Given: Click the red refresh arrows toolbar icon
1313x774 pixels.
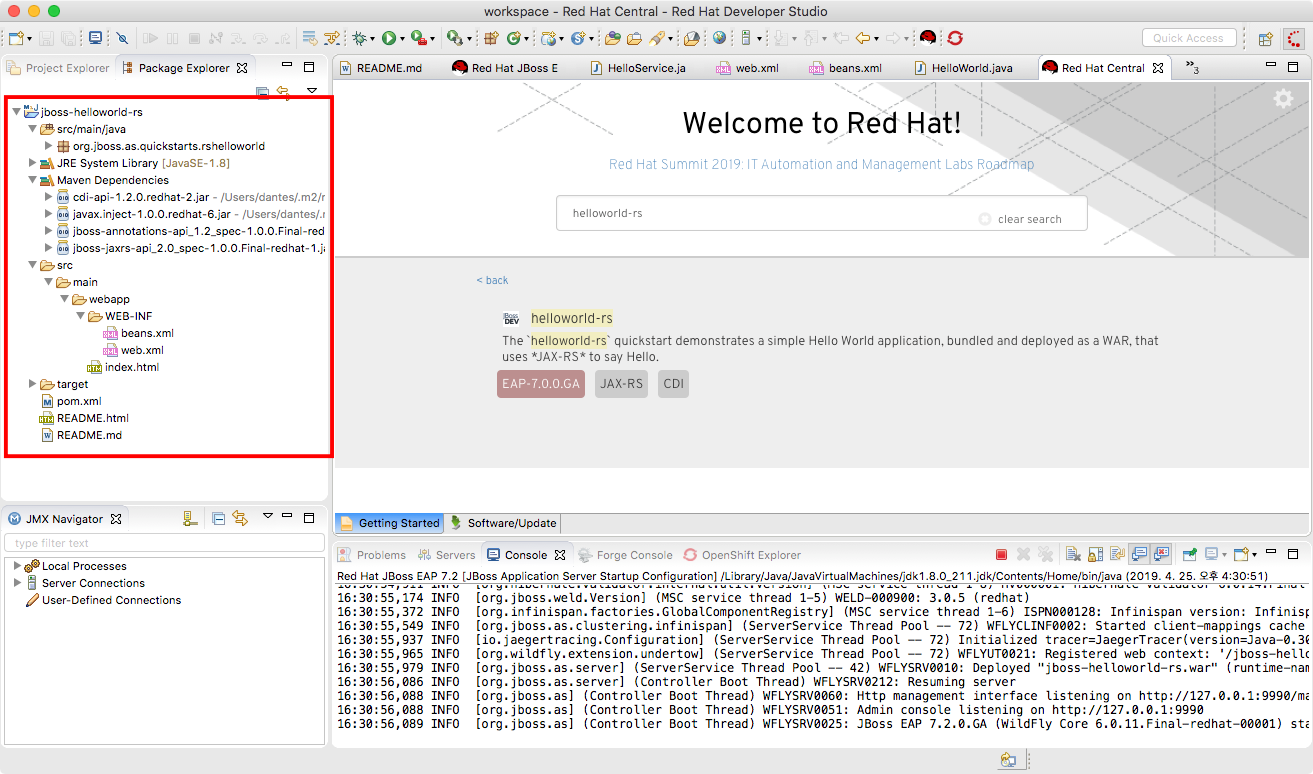Looking at the screenshot, I should [955, 38].
